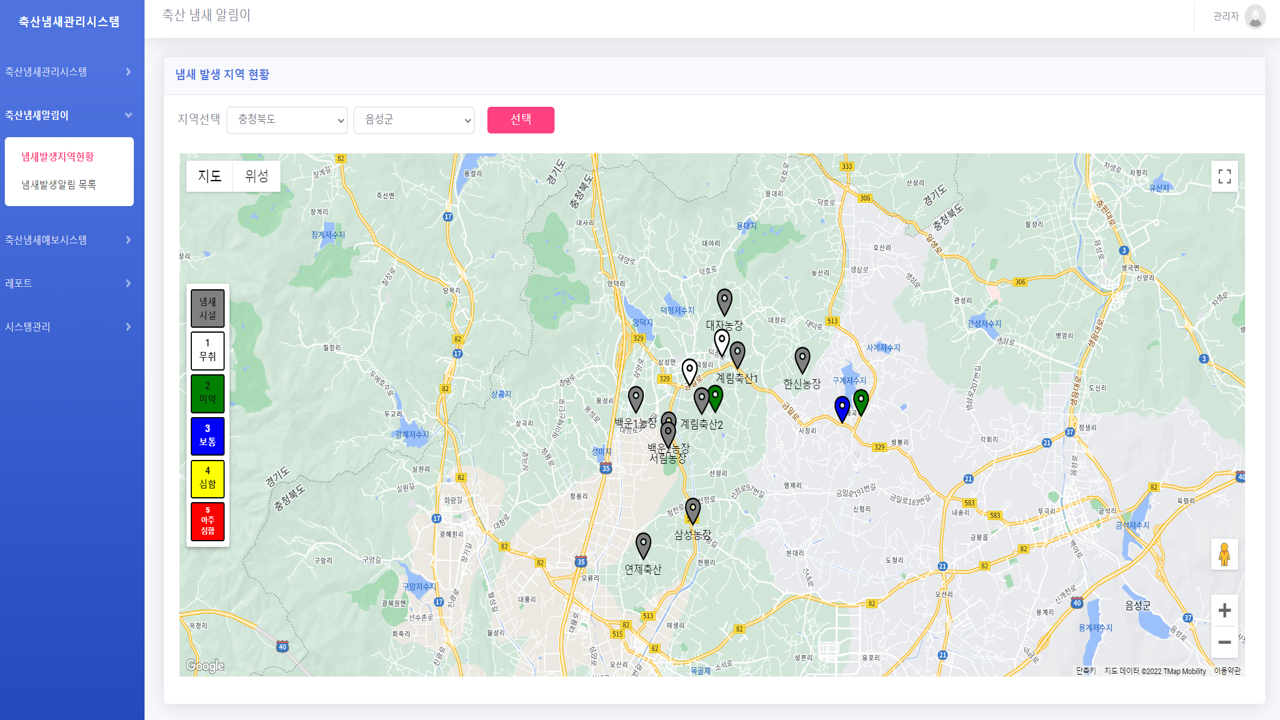The height and width of the screenshot is (720, 1280).
Task: Click the 삼성농장 map marker
Action: (692, 510)
